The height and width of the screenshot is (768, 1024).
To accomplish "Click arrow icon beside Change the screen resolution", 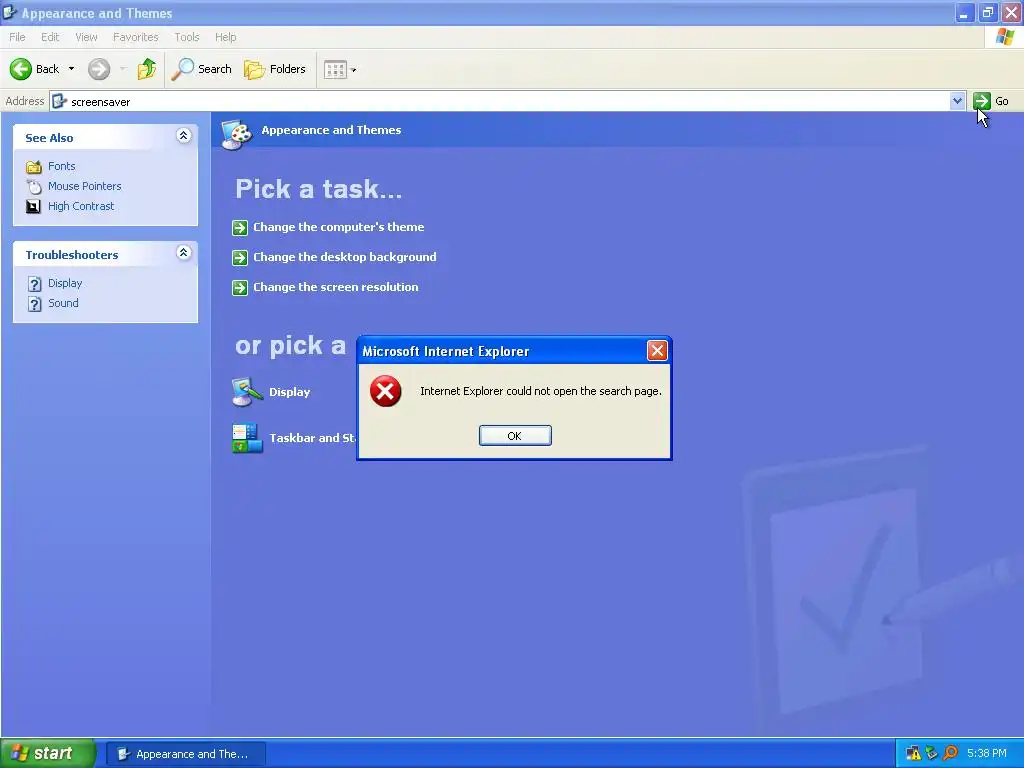I will point(240,287).
